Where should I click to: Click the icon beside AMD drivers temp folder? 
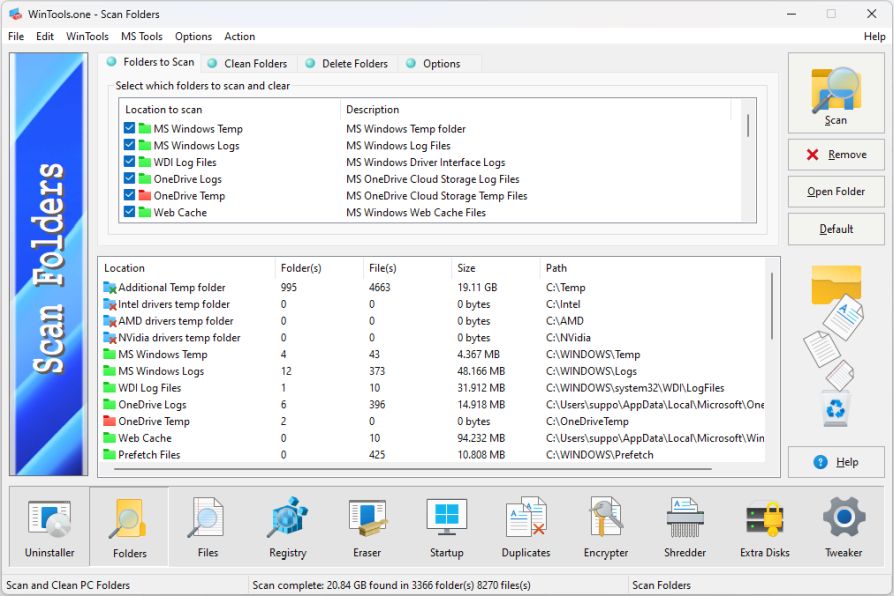tap(109, 321)
